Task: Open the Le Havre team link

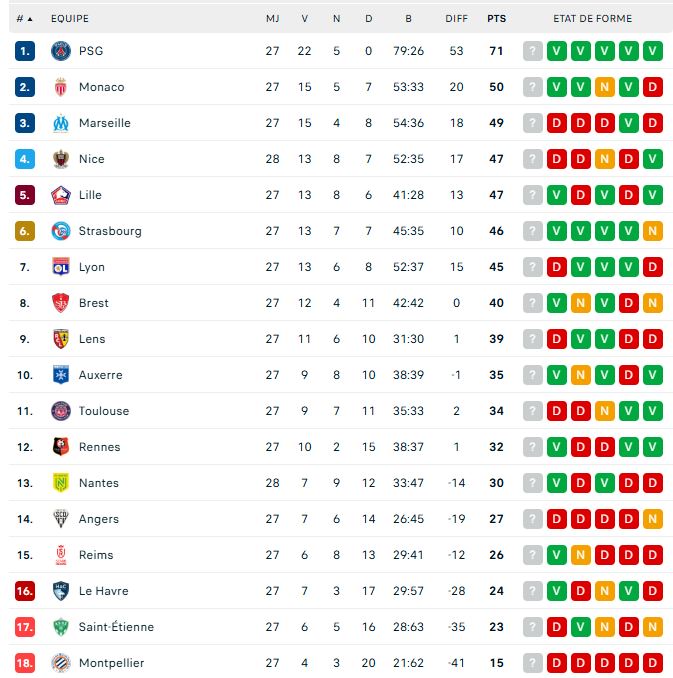Action: (103, 591)
